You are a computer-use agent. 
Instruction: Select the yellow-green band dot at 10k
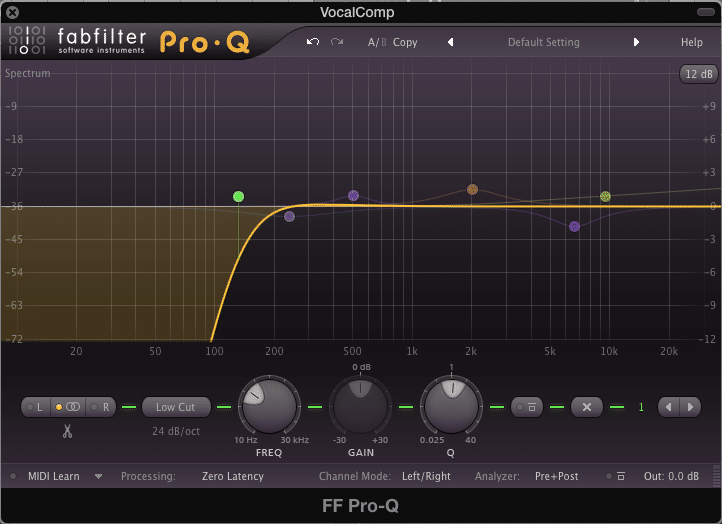coord(605,197)
